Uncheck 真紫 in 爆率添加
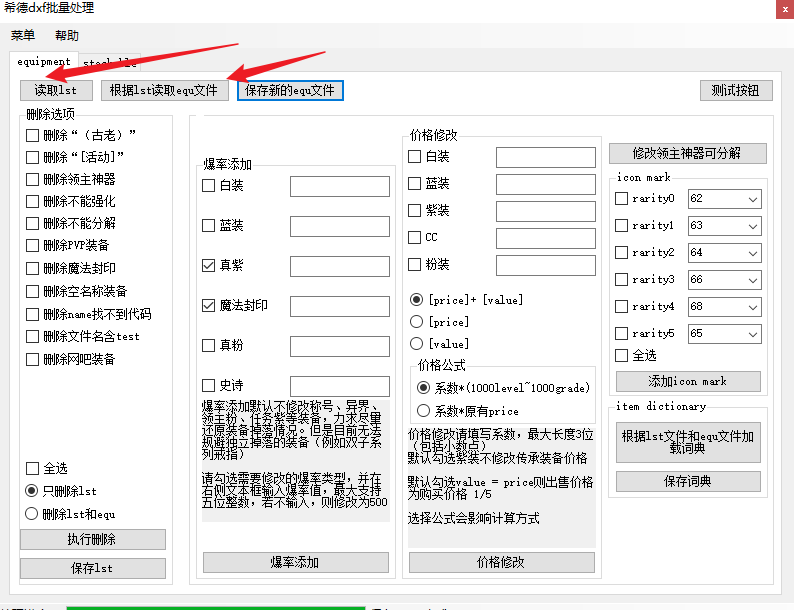Image resolution: width=794 pixels, height=610 pixels. [209, 266]
